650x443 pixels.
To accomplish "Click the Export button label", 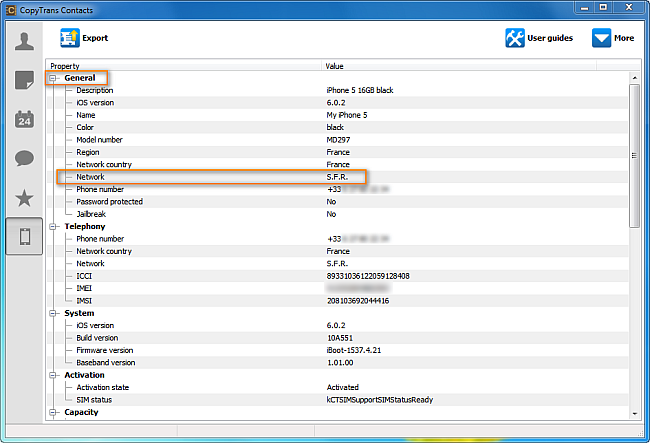I will click(95, 38).
